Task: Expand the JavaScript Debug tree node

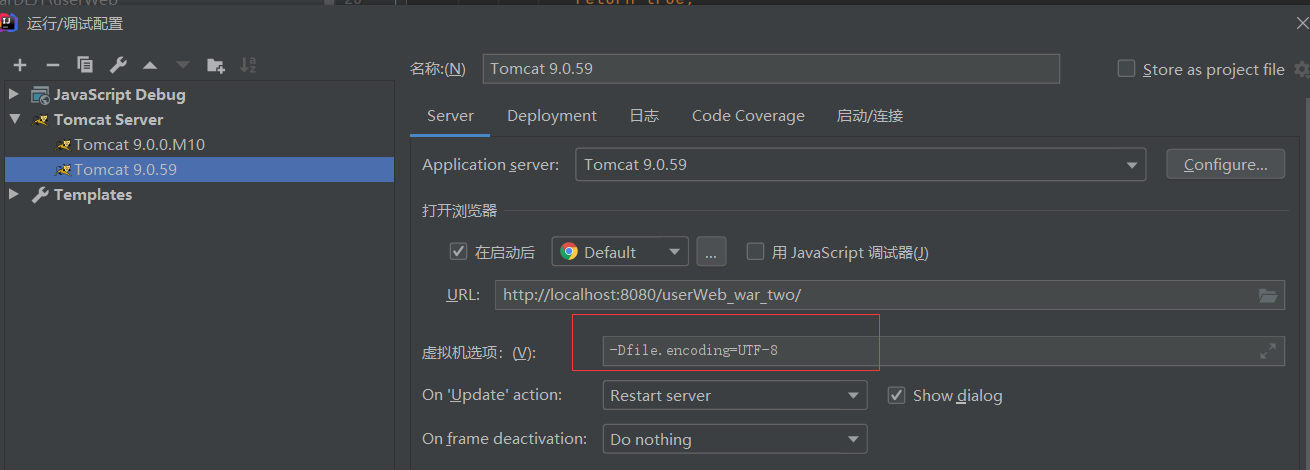Action: 14,95
